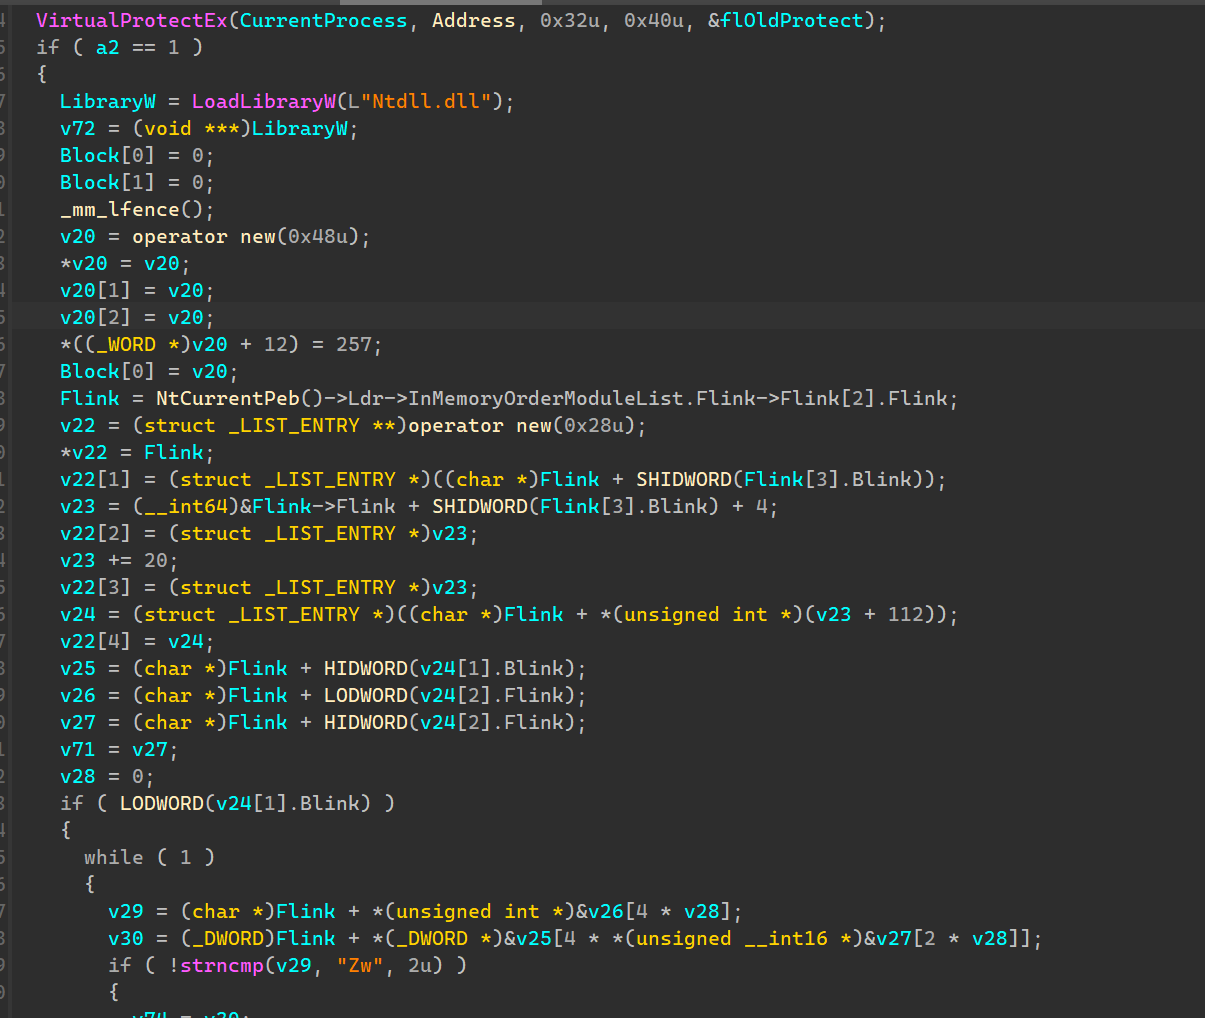Select the CurrentProcess argument

[323, 20]
